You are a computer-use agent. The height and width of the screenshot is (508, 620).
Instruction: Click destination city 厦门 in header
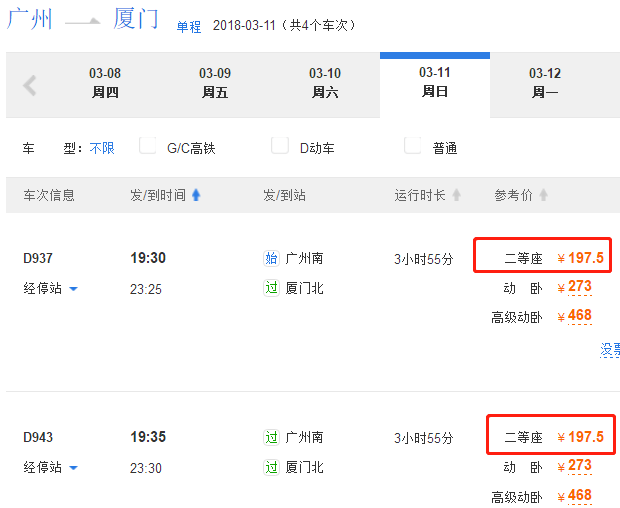tap(136, 19)
